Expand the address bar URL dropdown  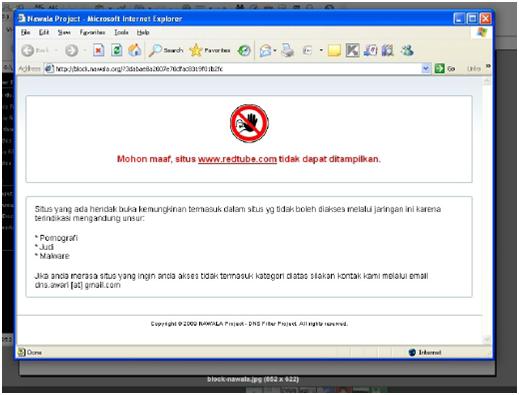tap(426, 69)
